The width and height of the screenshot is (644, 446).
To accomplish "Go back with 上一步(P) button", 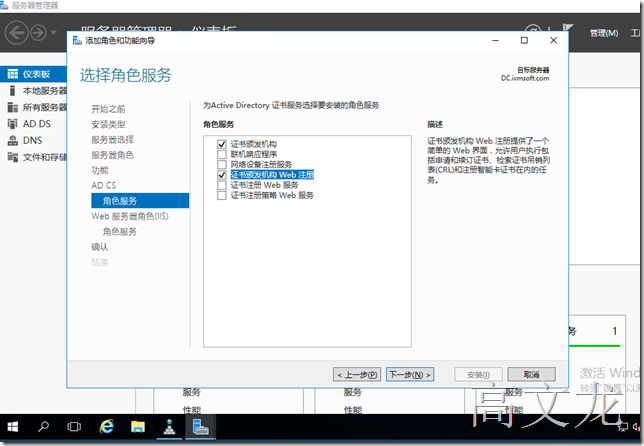I will [x=357, y=375].
